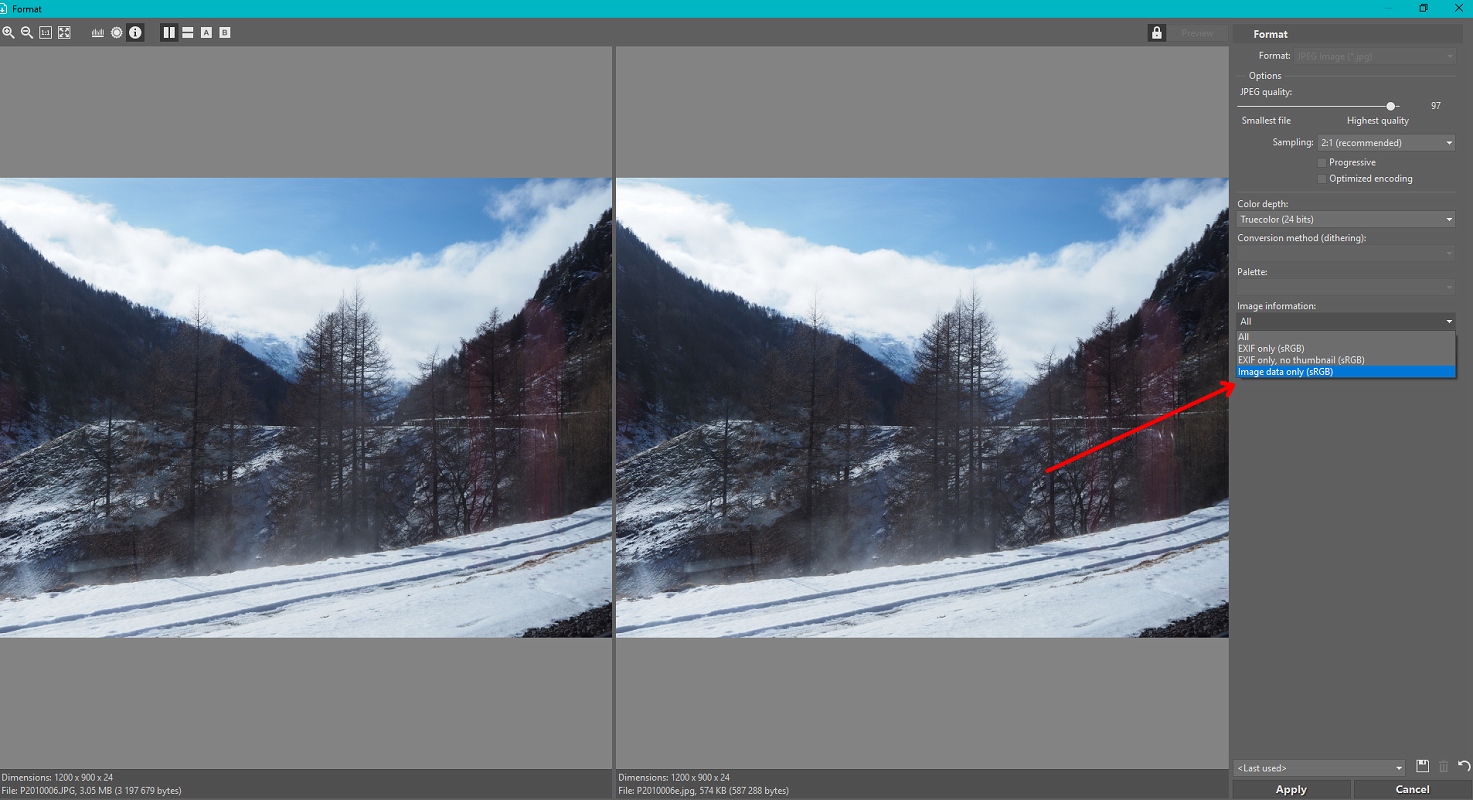
Task: Open the Last used presets dropdown
Action: (1319, 768)
